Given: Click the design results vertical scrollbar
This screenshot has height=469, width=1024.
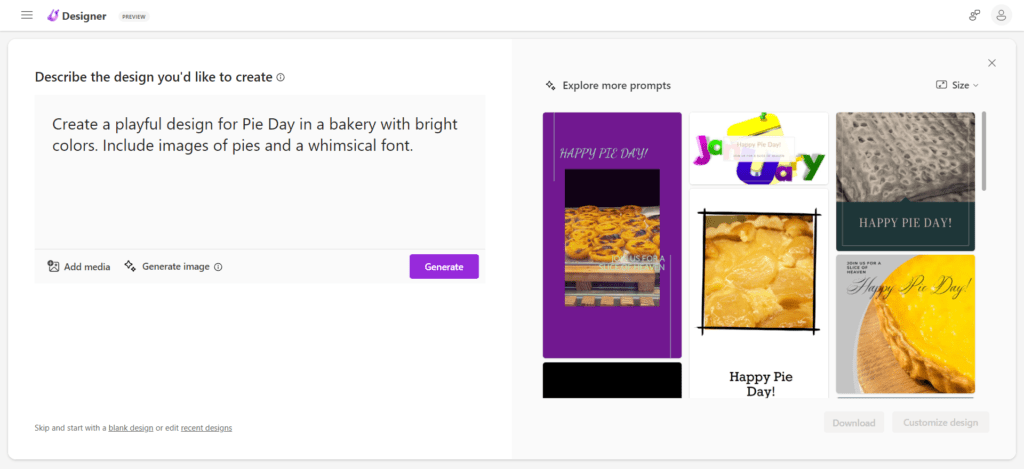Looking at the screenshot, I should point(985,150).
